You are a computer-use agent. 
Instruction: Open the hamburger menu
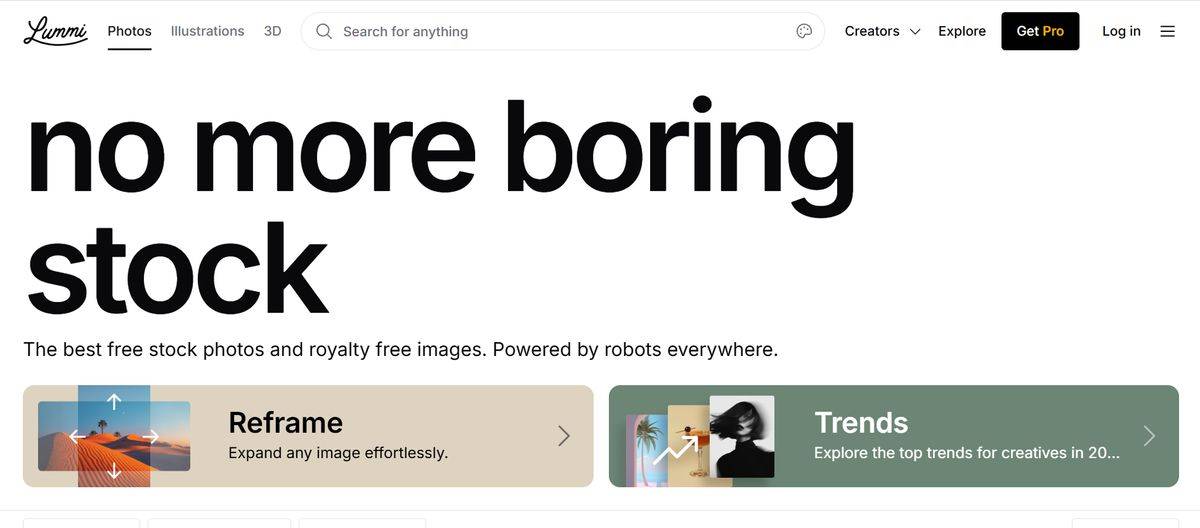click(x=1167, y=31)
